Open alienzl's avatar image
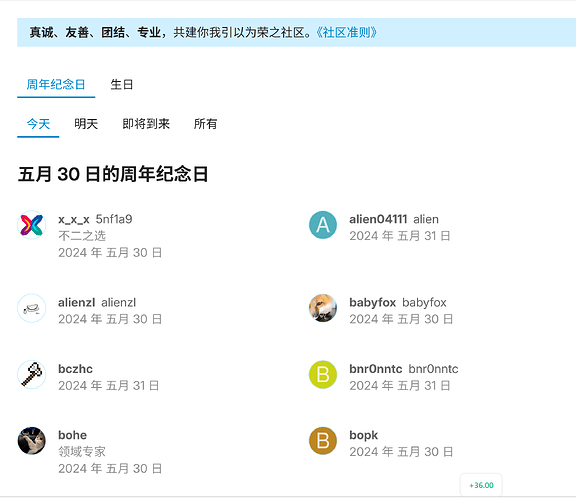Viewport: 576px width, 499px height. (x=32, y=308)
